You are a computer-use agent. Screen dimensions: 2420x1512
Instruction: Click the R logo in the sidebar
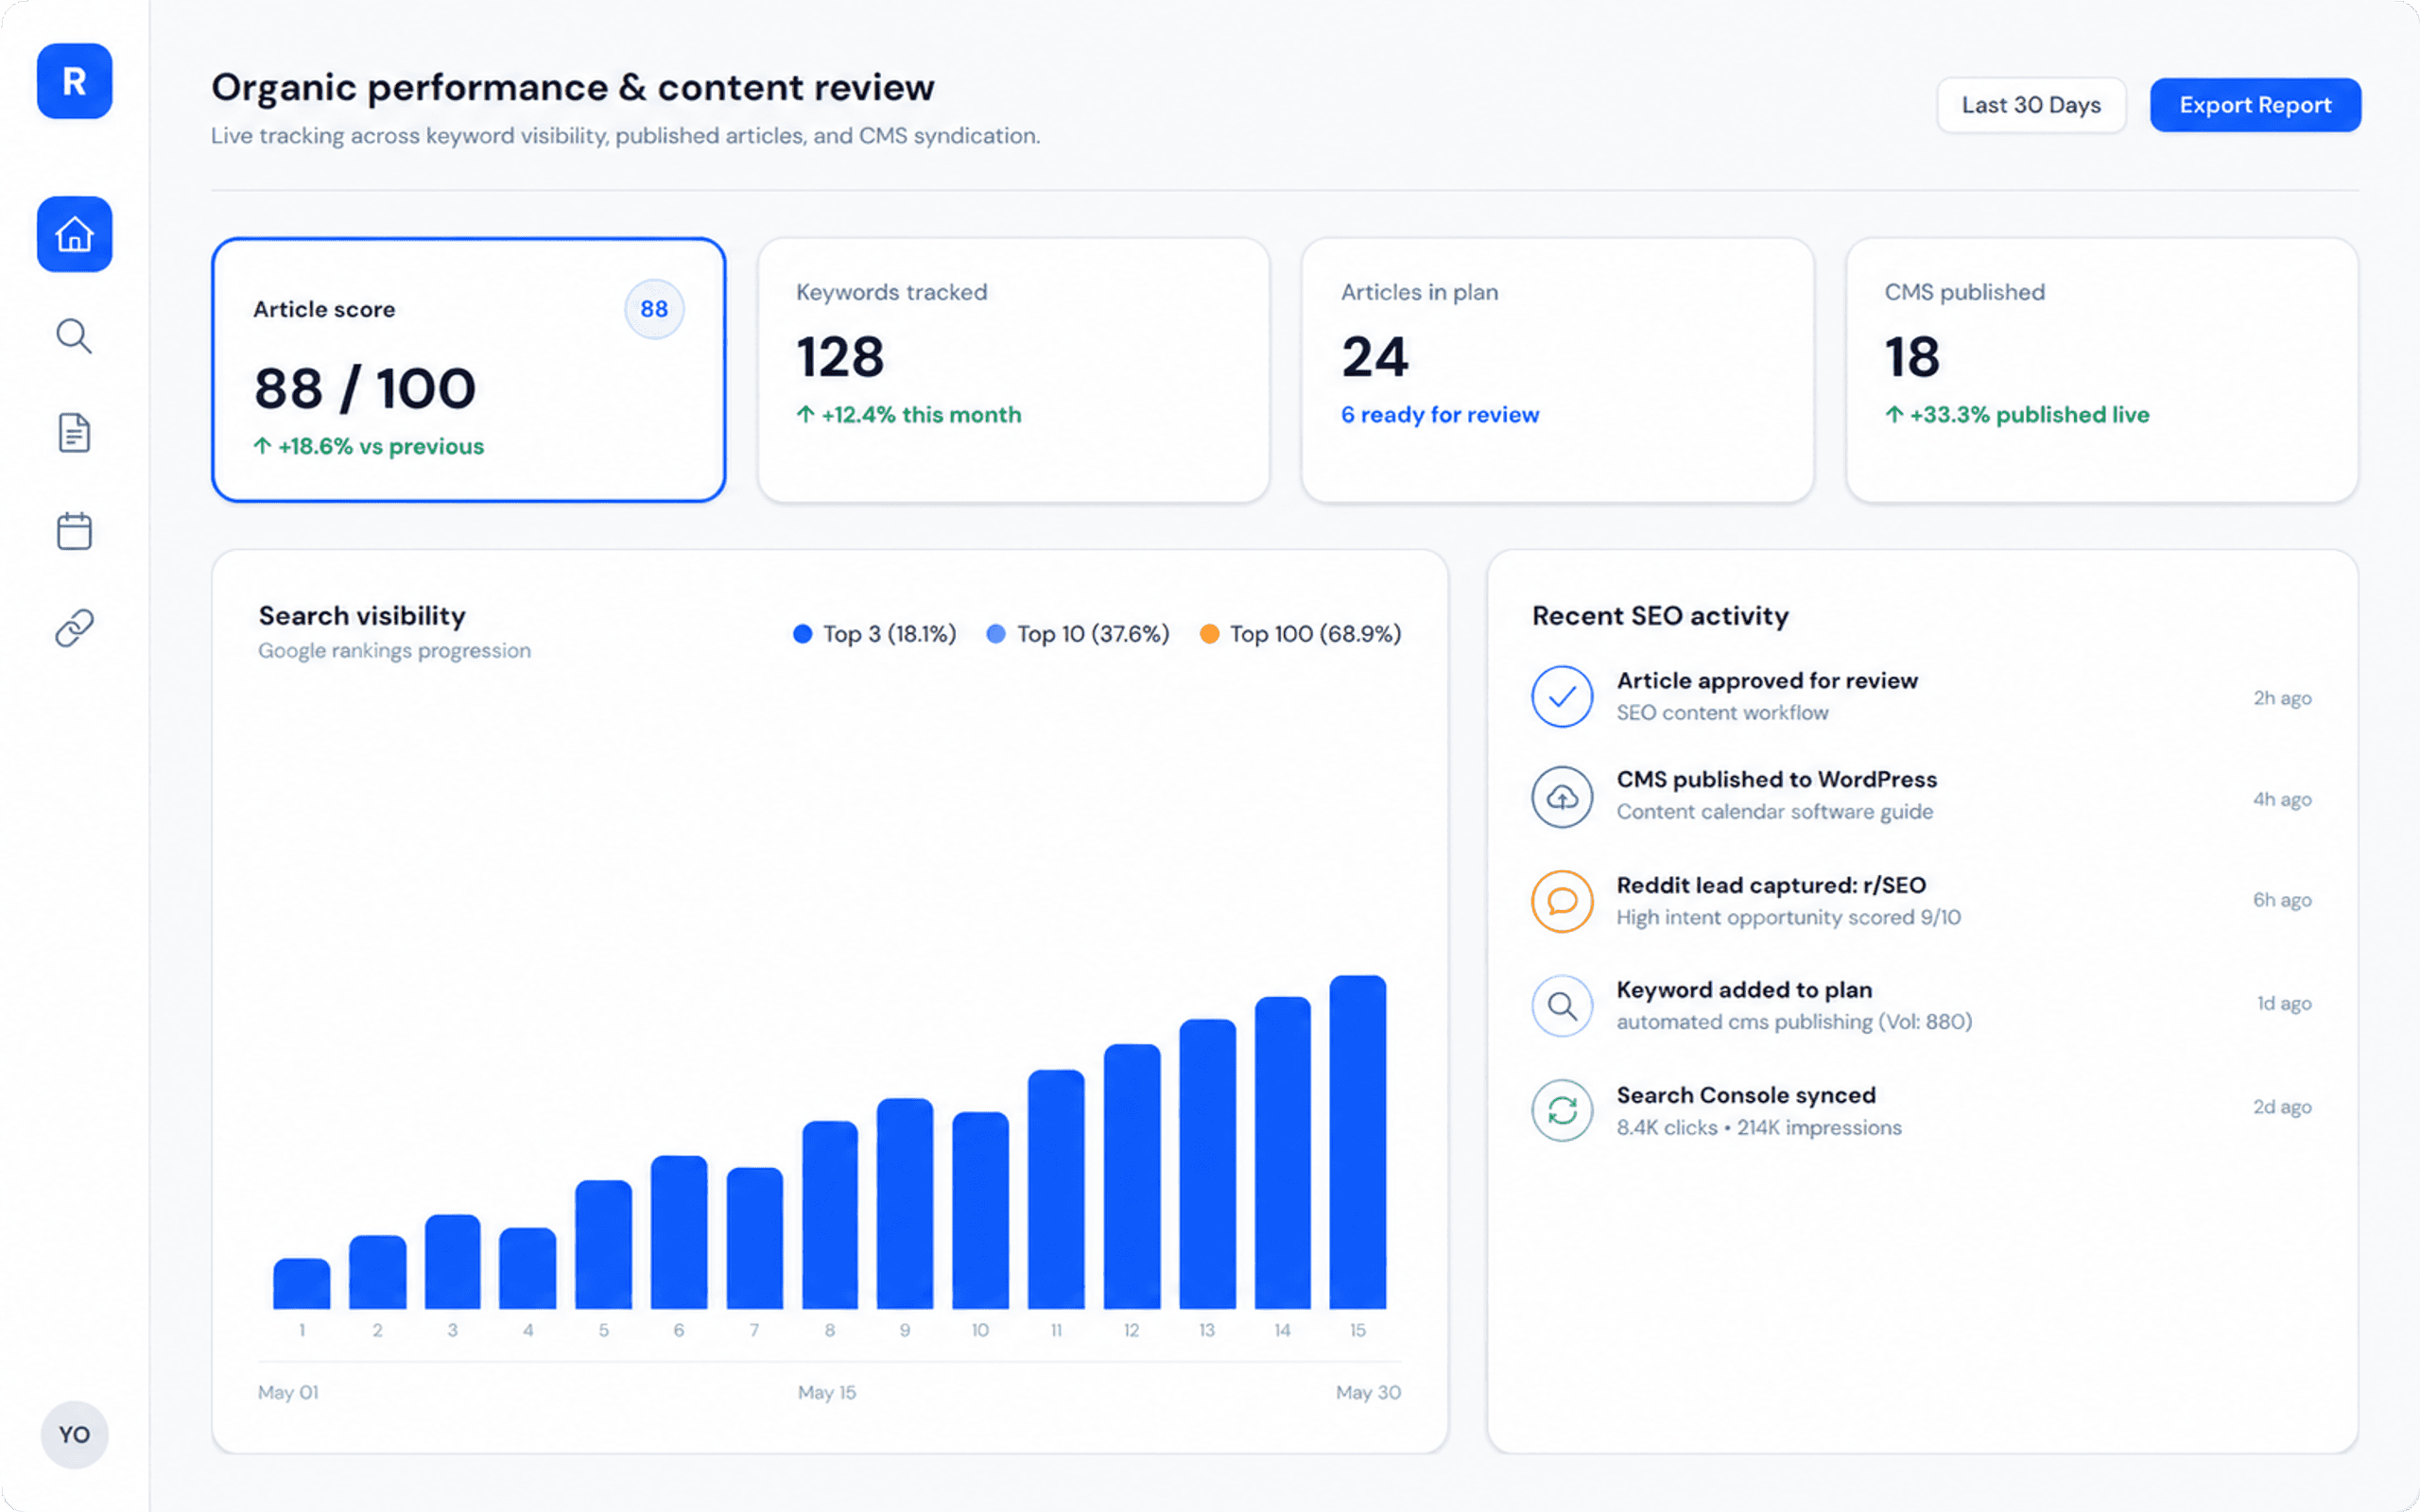tap(74, 81)
